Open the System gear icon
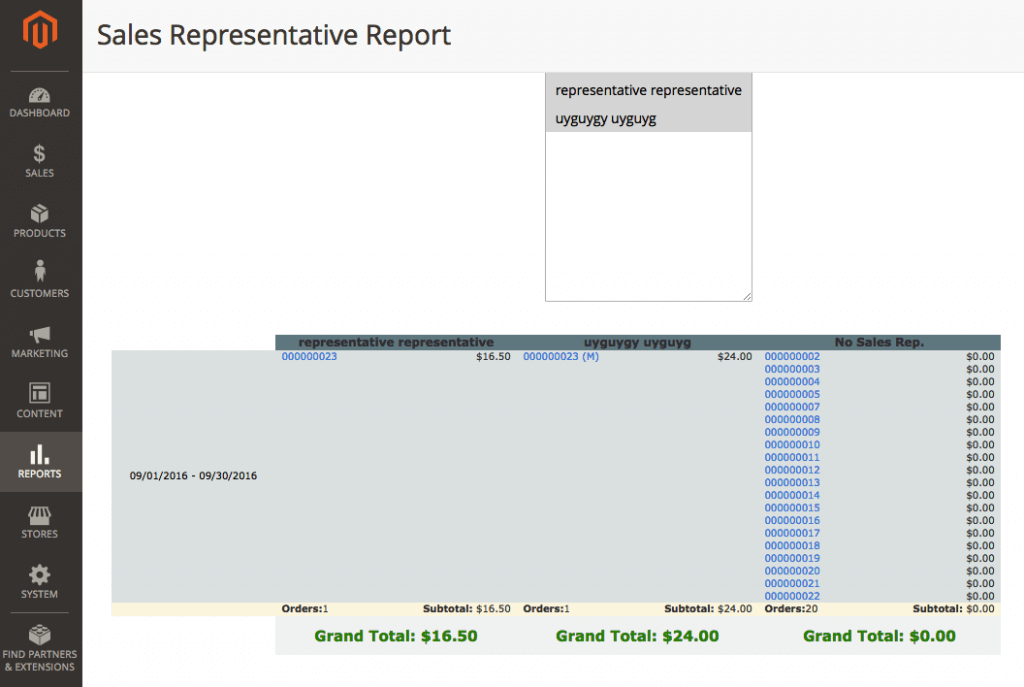Viewport: 1024px width, 687px height. coord(40,575)
